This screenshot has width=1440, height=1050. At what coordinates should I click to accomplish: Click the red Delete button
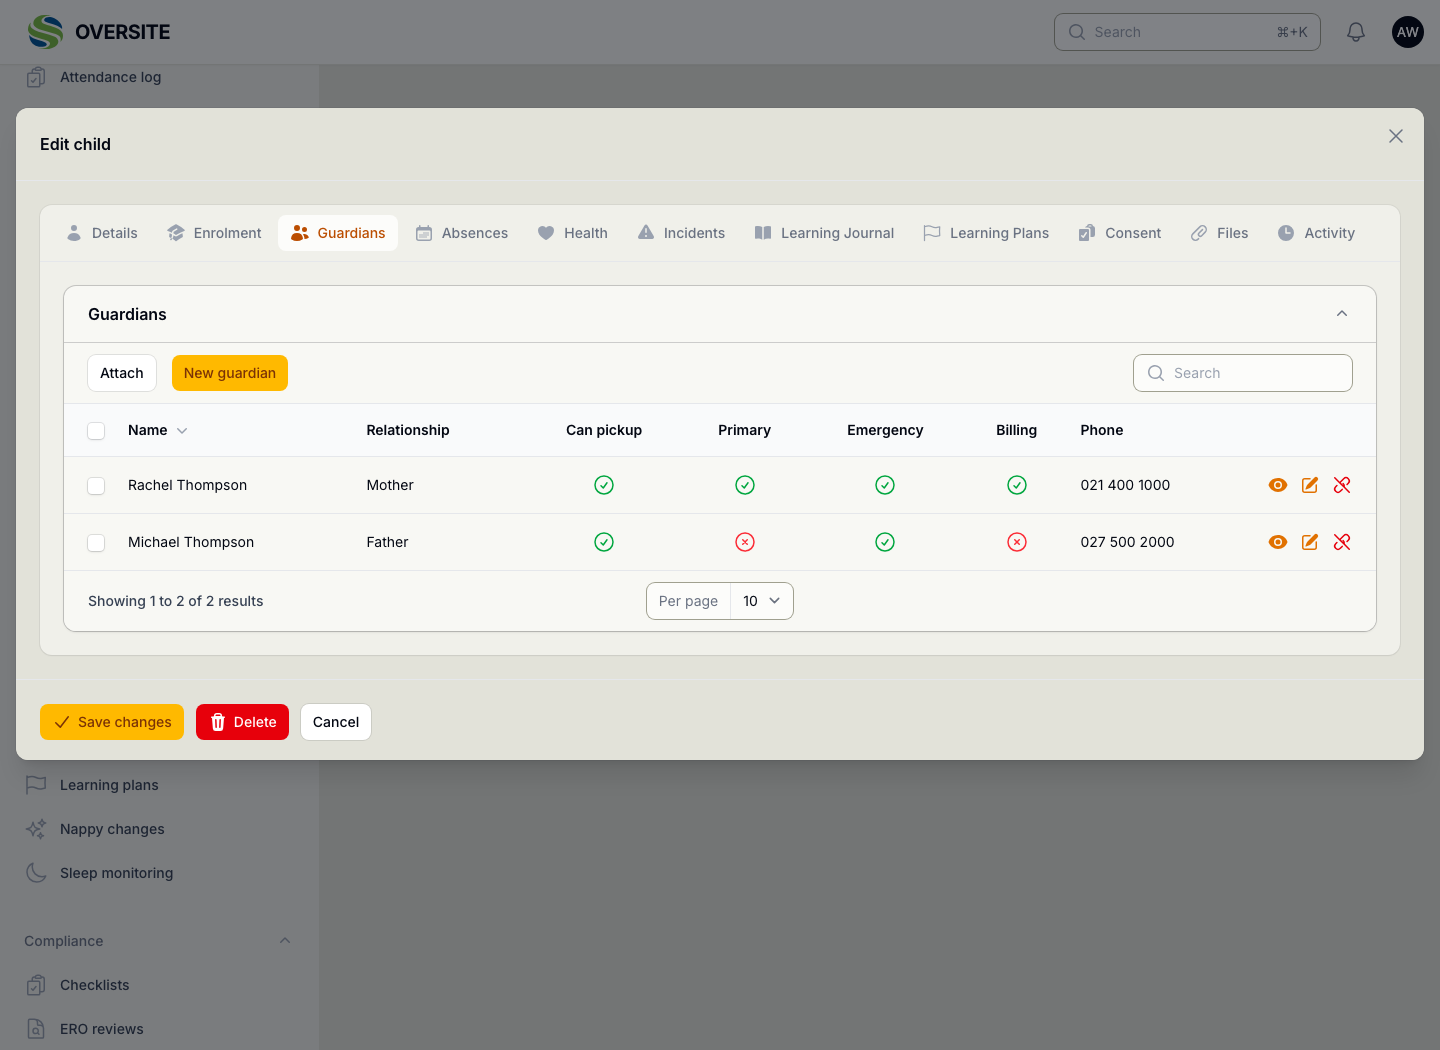tap(242, 722)
